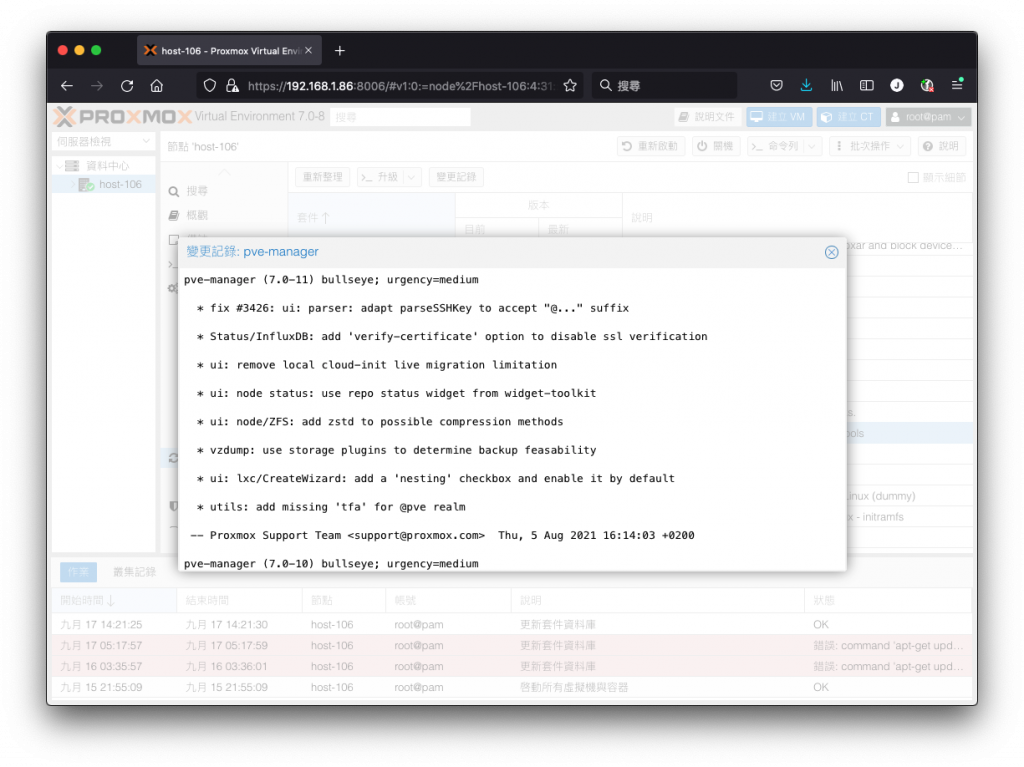Click 變更記錄 changelog button

click(x=456, y=177)
